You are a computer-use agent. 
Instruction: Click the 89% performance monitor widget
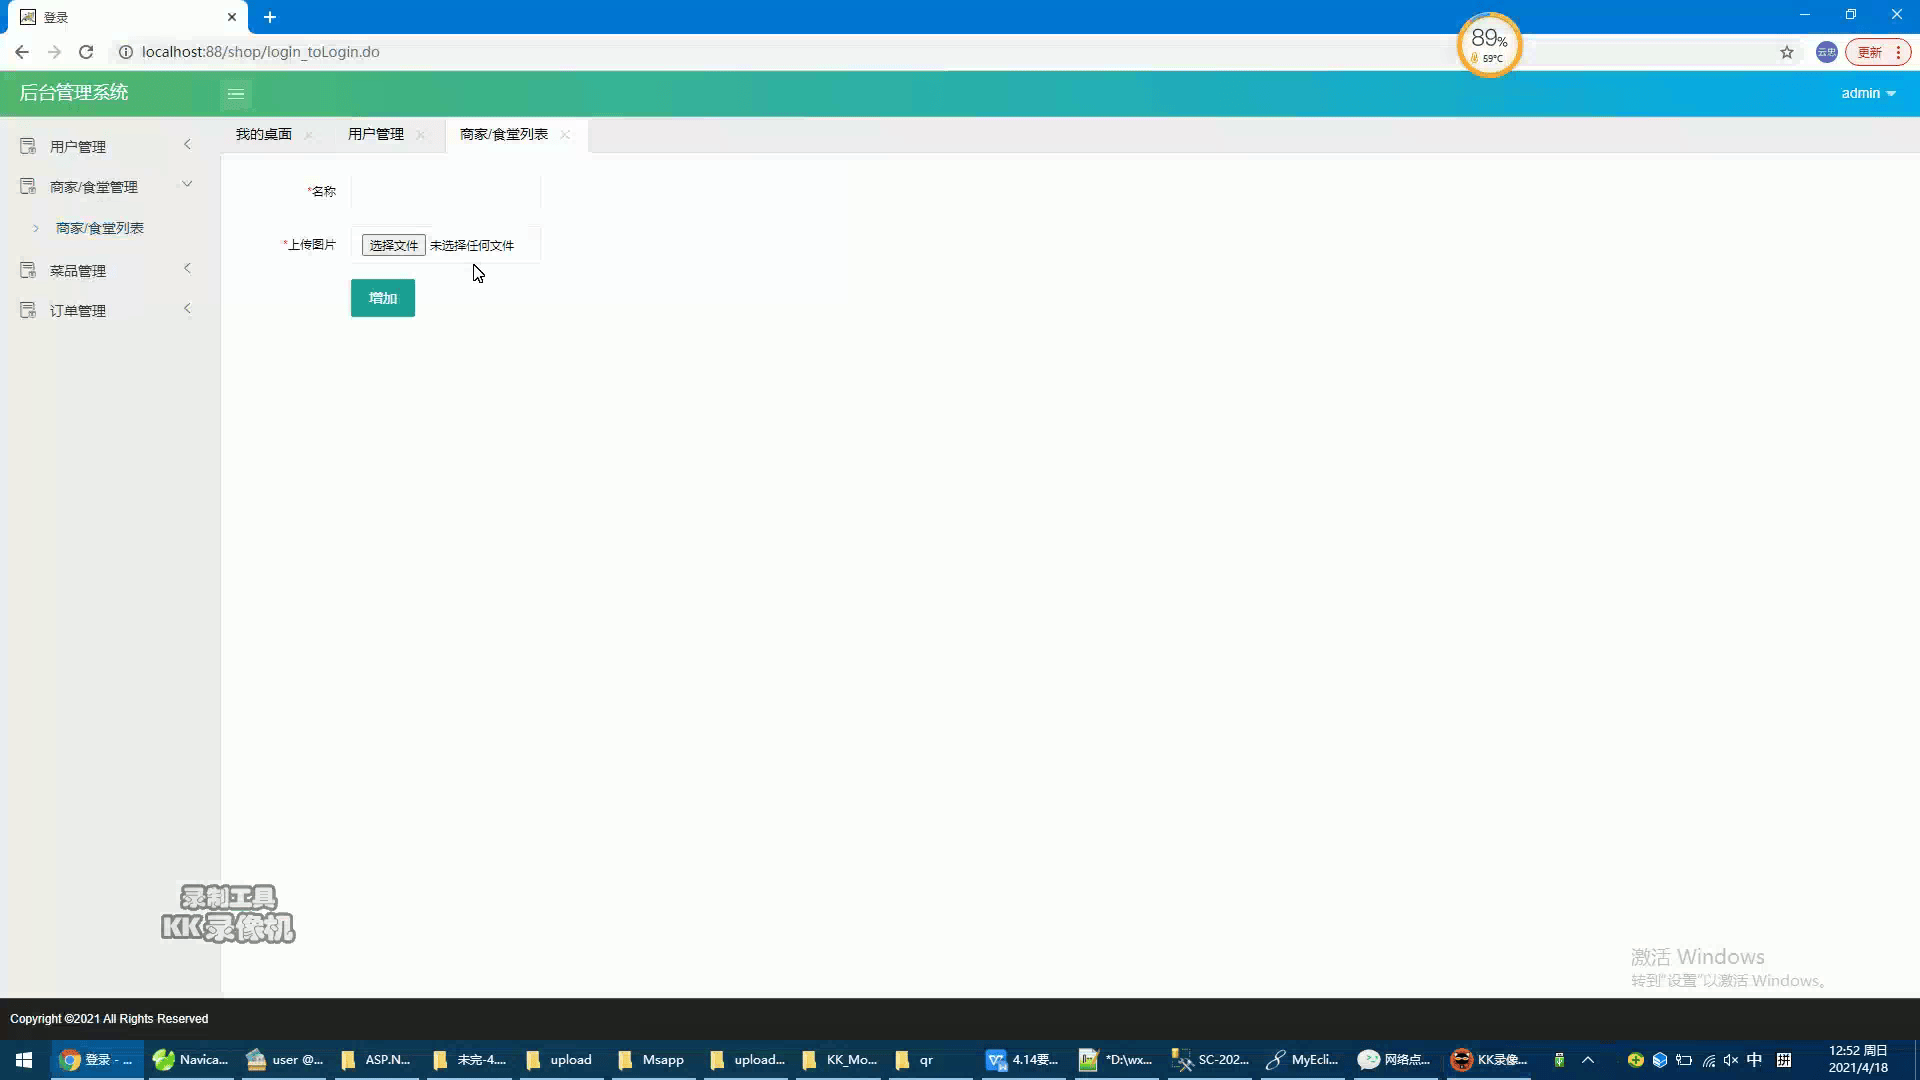pos(1489,45)
